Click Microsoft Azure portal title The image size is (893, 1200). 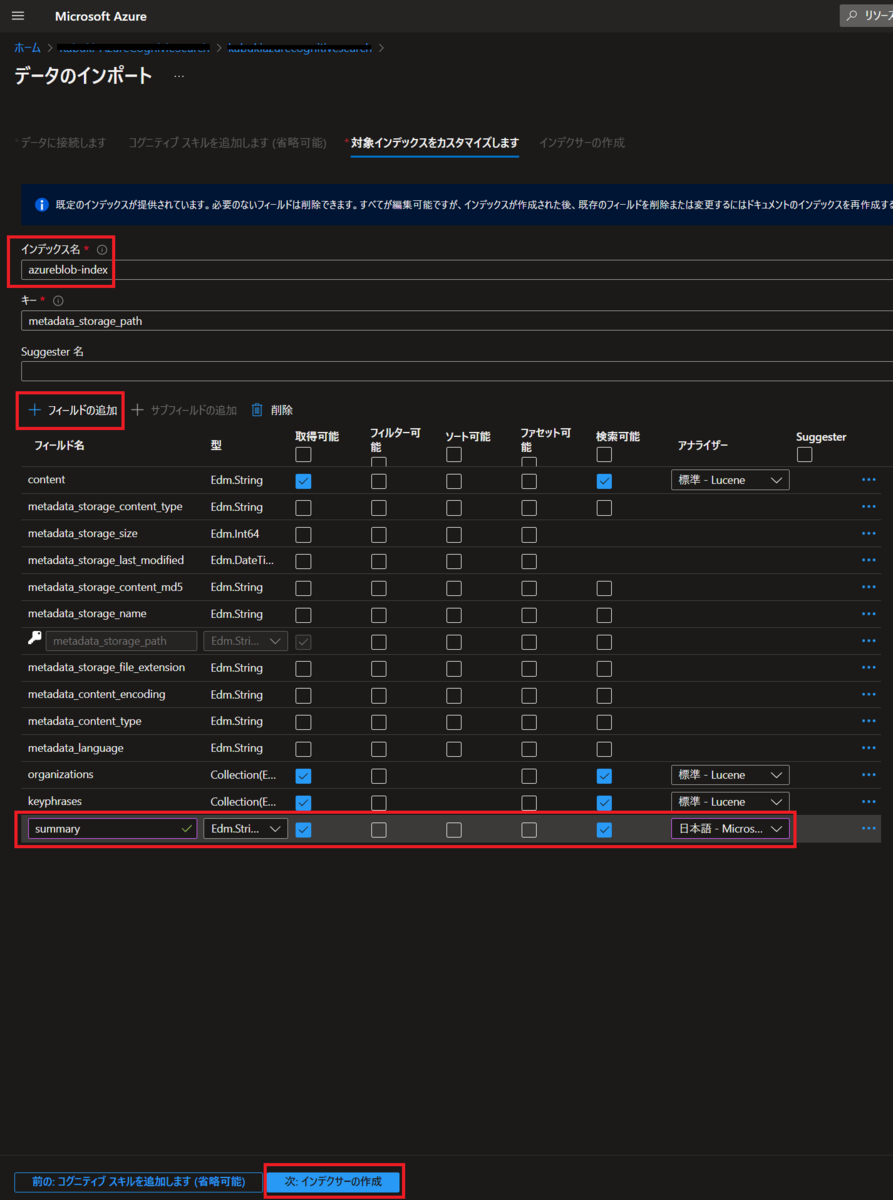(x=101, y=16)
